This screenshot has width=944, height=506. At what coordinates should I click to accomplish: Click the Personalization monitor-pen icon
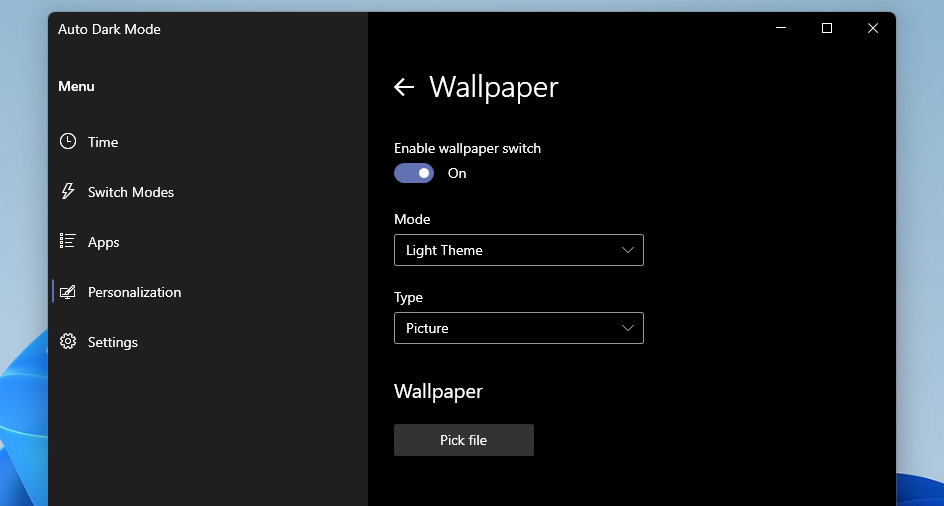[68, 292]
